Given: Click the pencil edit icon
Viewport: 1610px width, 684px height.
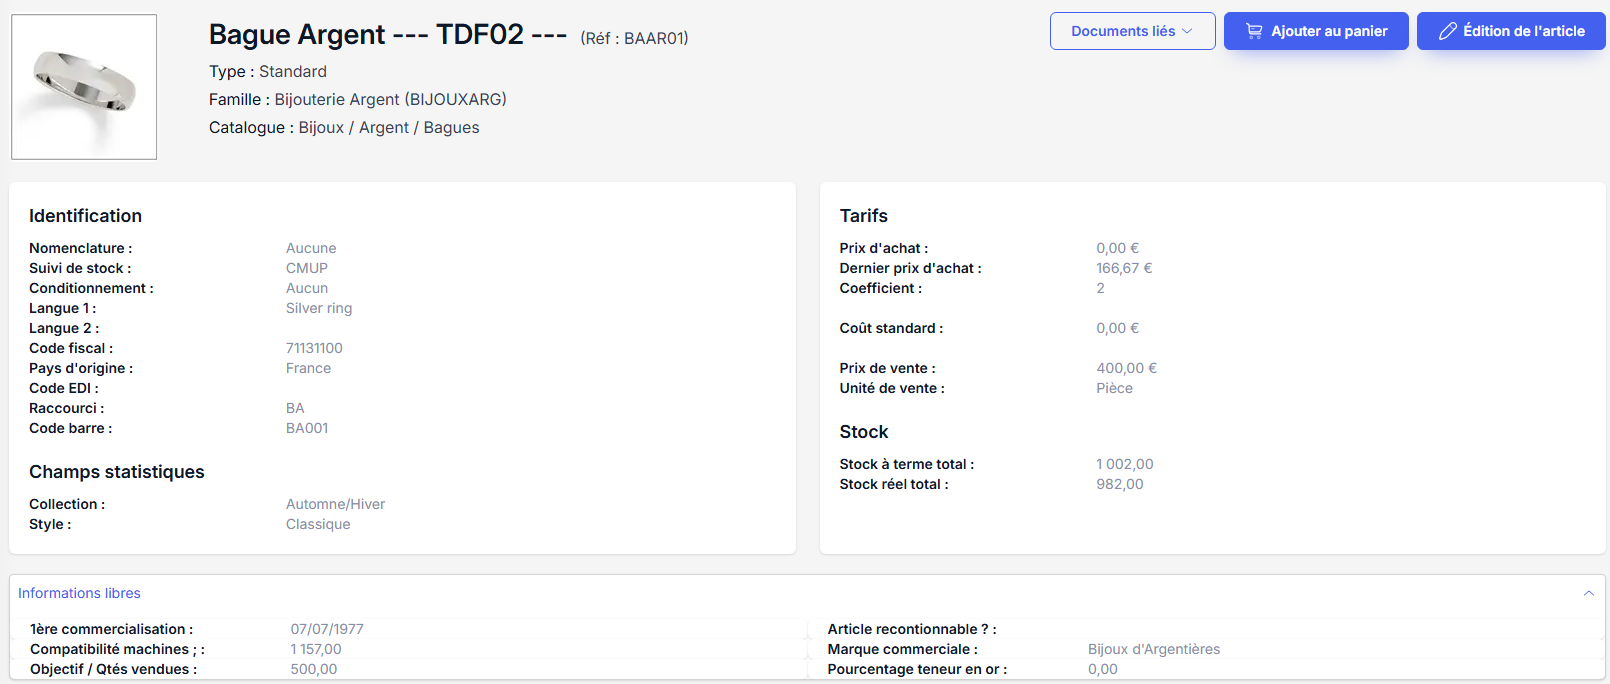Looking at the screenshot, I should [1447, 31].
